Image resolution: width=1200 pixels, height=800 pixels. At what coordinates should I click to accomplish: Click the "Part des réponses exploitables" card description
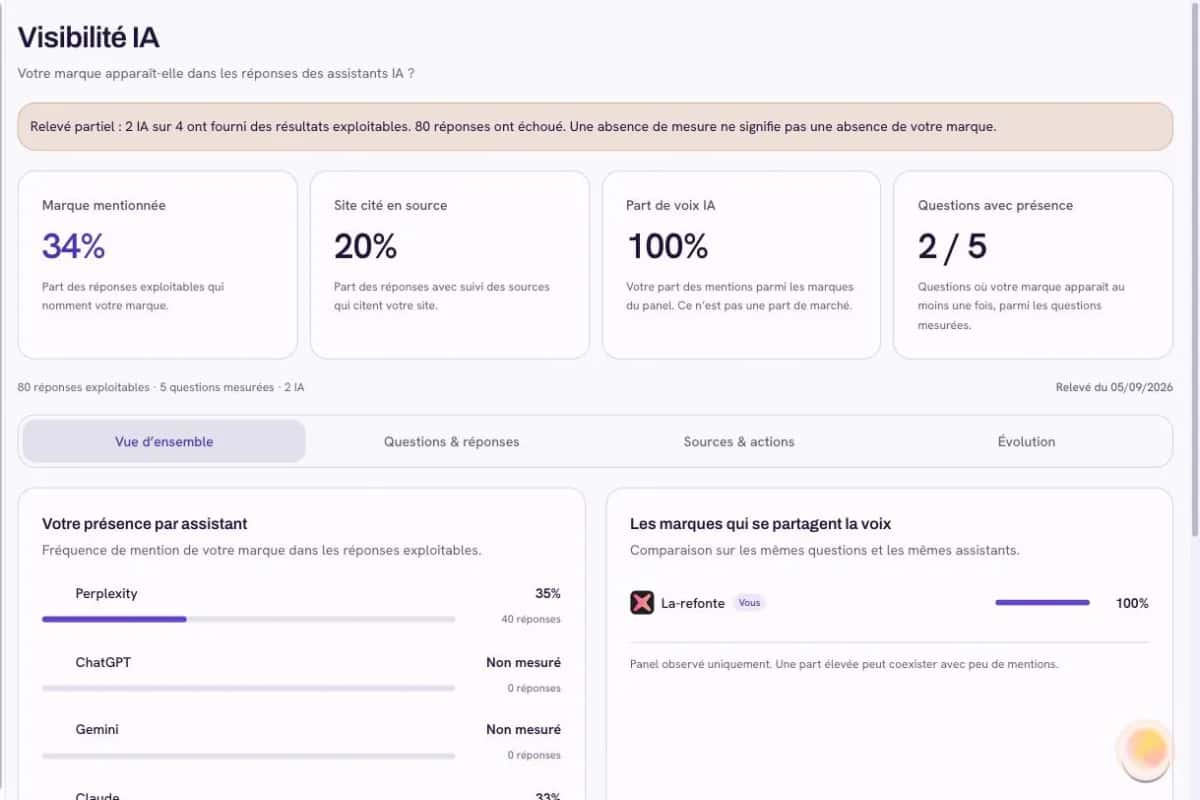[133, 296]
